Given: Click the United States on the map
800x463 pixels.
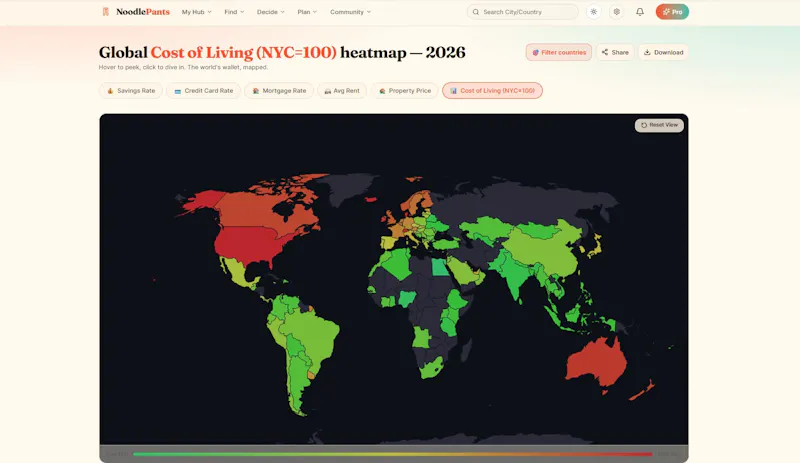Looking at the screenshot, I should [x=245, y=245].
